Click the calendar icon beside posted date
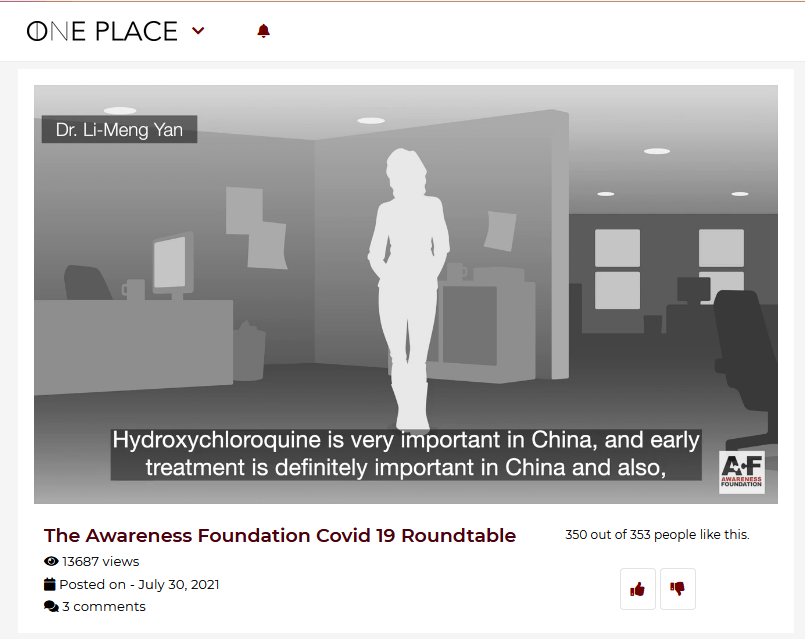Viewport: 805px width, 639px height. (50, 584)
